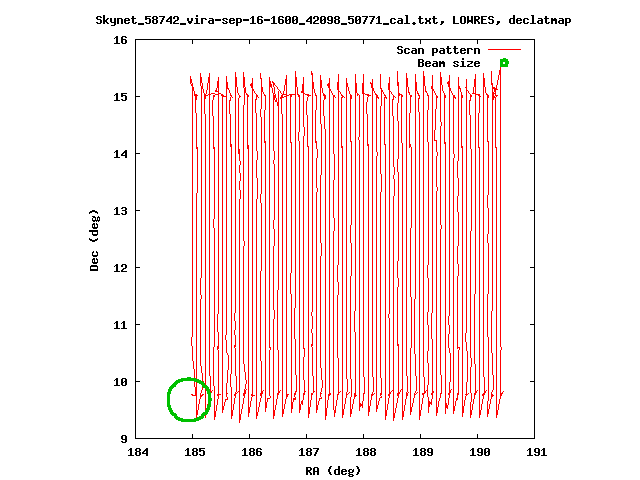Click the x-axis tick label 185
This screenshot has height=480, width=640.
(x=195, y=452)
